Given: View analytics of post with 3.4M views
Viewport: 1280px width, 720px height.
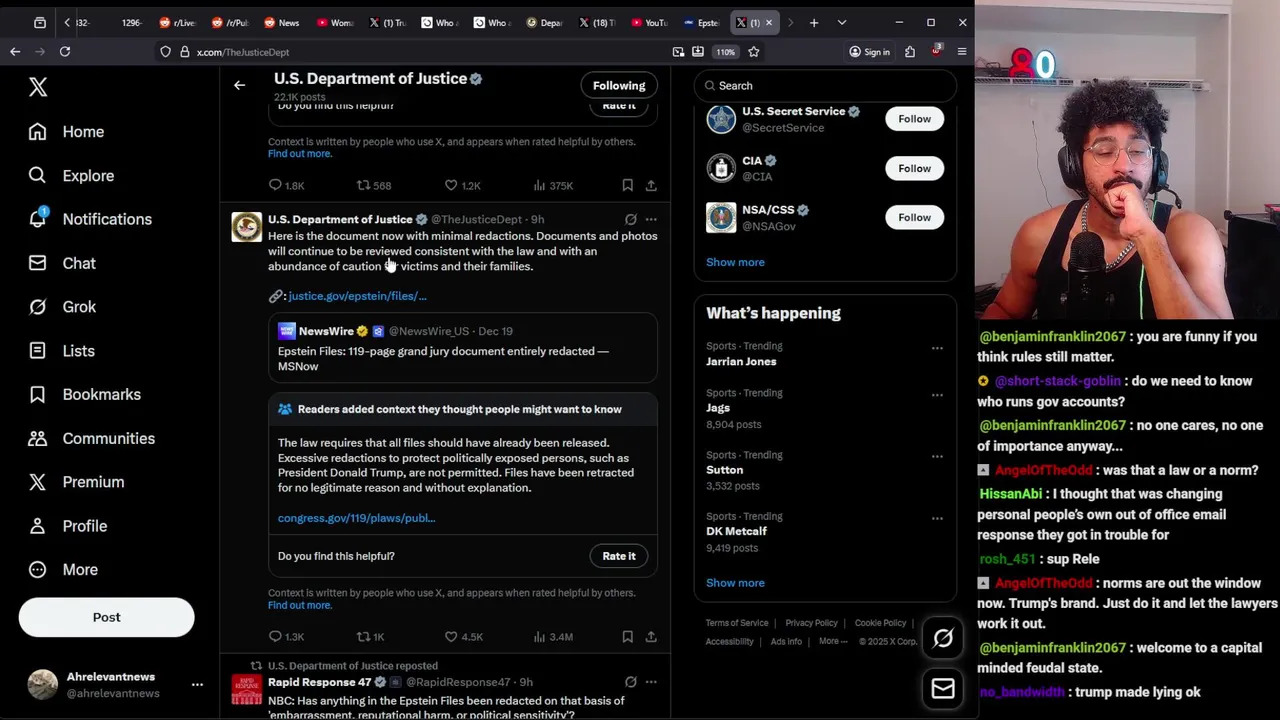Looking at the screenshot, I should tap(553, 636).
